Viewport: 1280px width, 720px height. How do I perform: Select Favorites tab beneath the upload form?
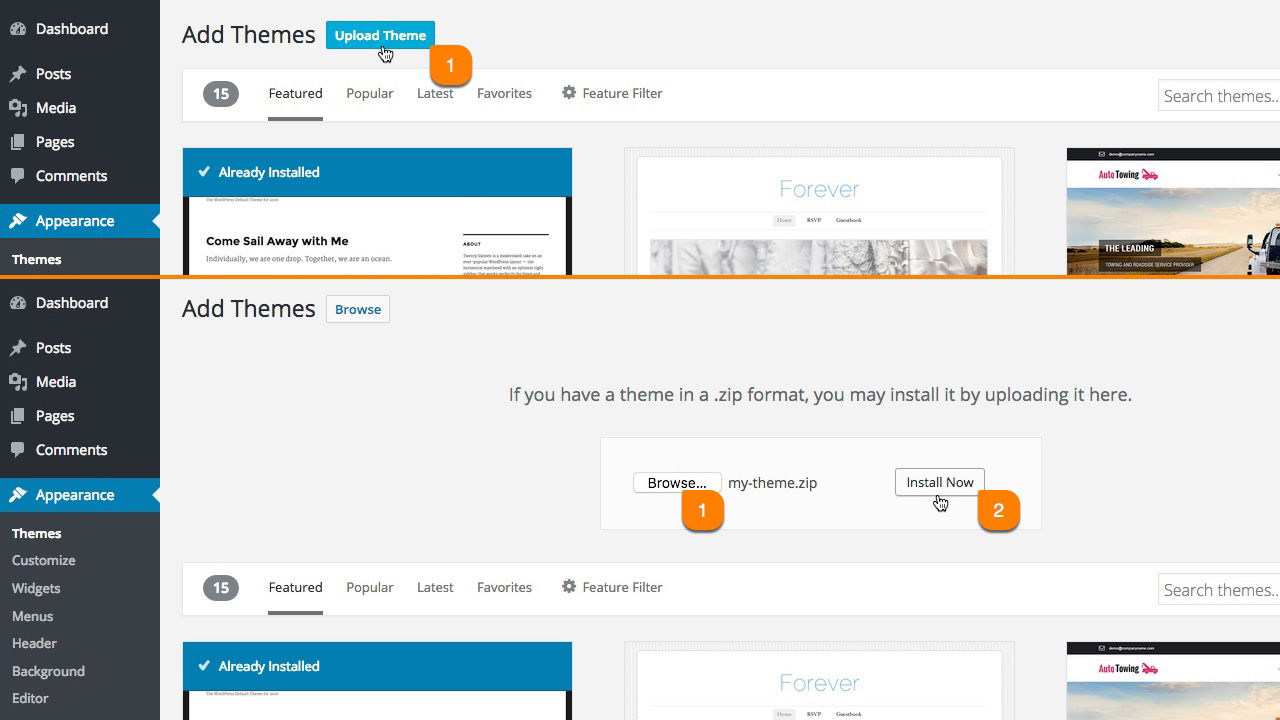click(504, 587)
